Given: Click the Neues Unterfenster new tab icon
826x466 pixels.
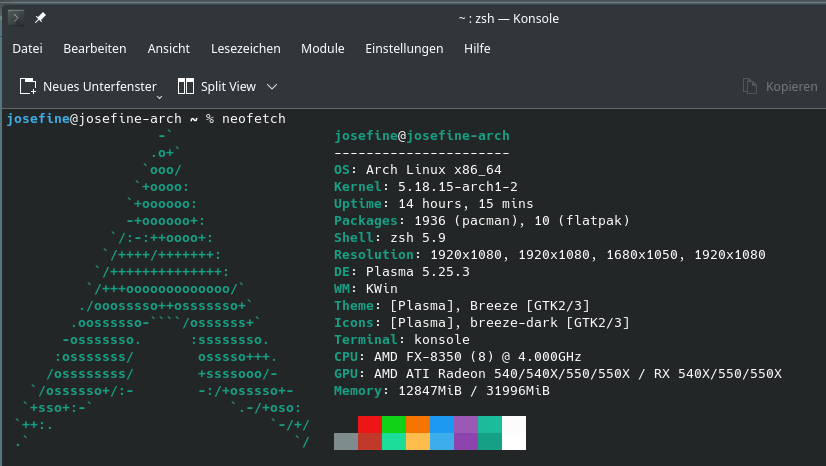Looking at the screenshot, I should click(x=28, y=86).
